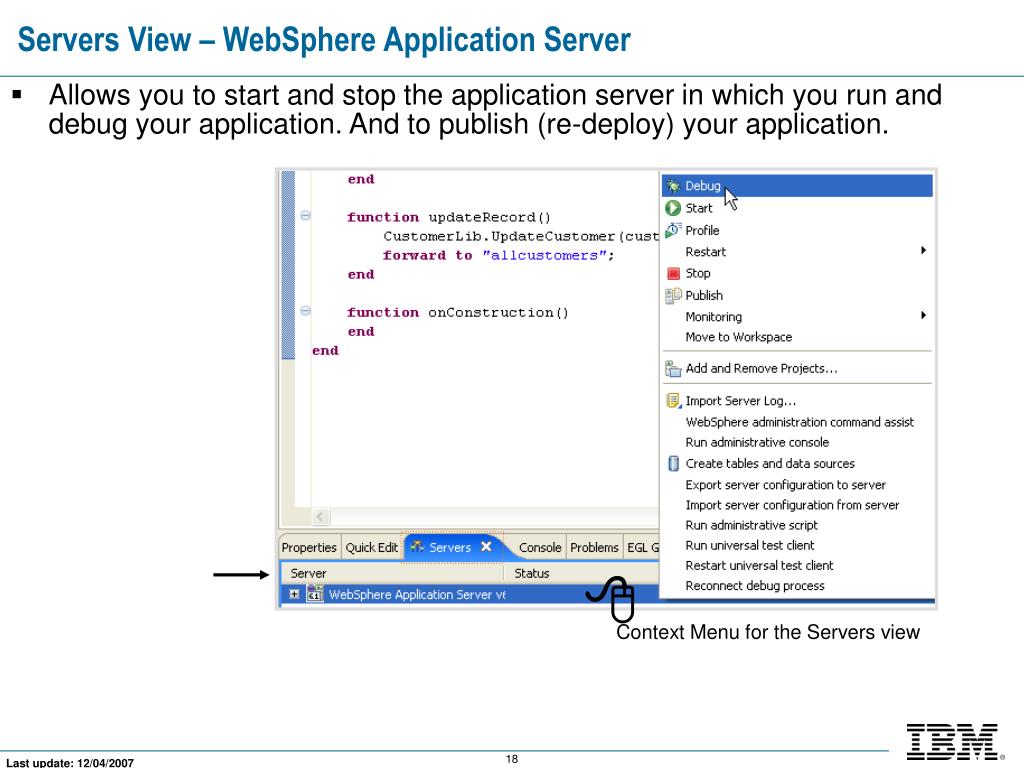Viewport: 1024px width, 768px height.
Task: Switch to the Properties tab
Action: point(309,547)
